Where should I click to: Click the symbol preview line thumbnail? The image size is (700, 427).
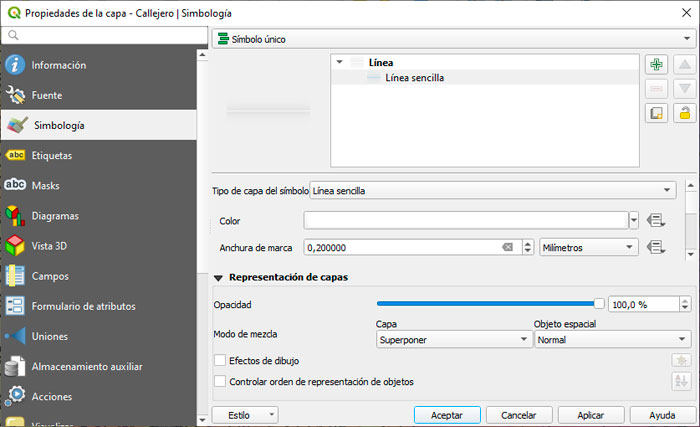(x=268, y=109)
